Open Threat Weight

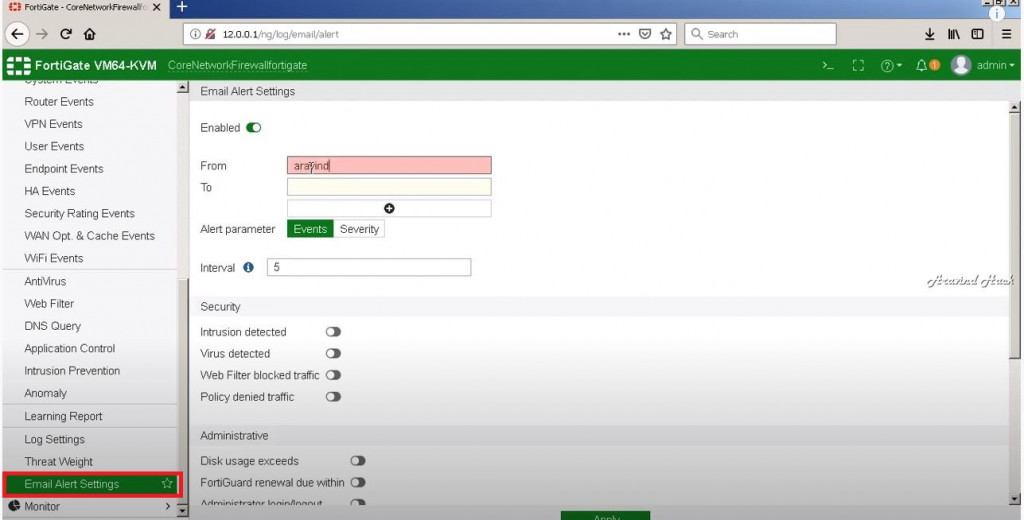pyautogui.click(x=59, y=461)
